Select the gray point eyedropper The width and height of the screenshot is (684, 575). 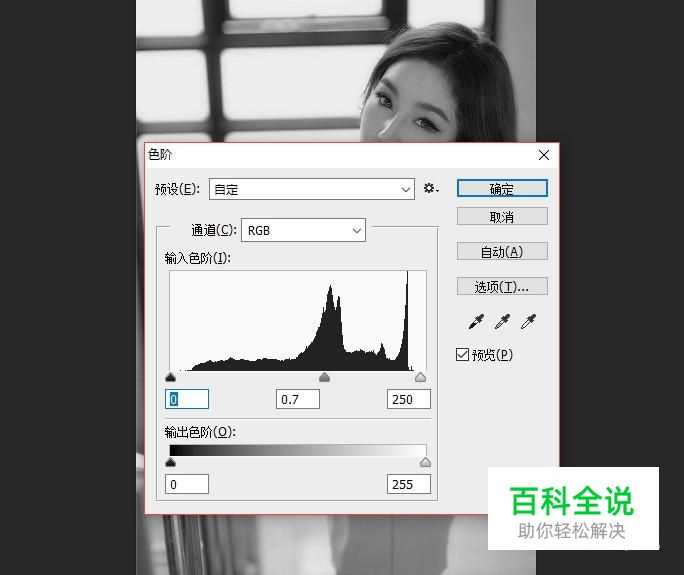pyautogui.click(x=502, y=322)
